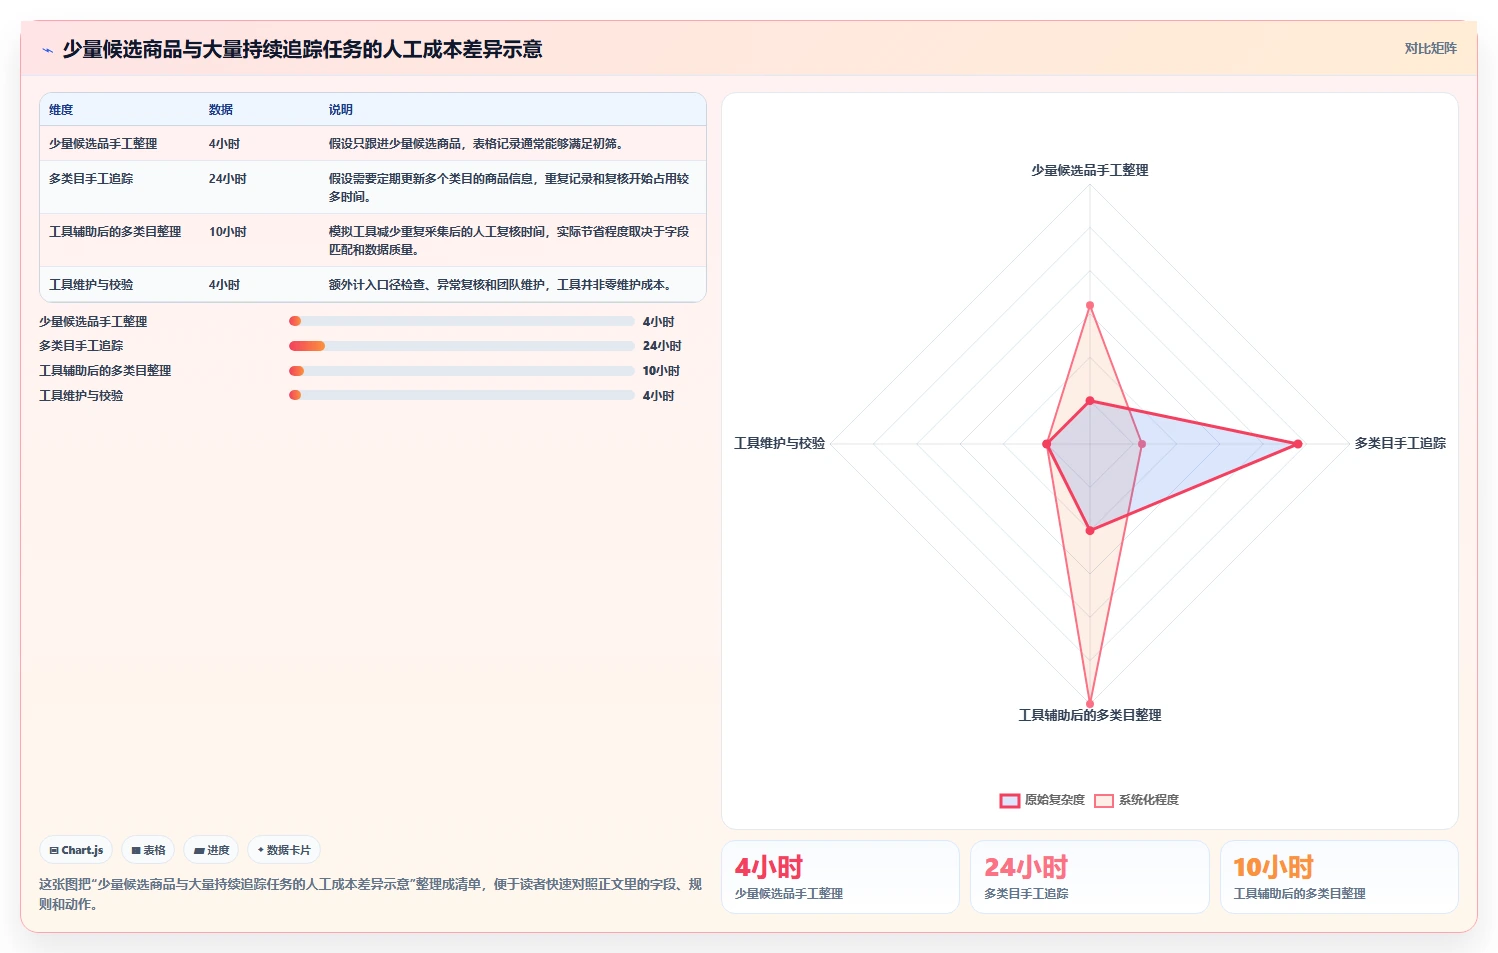
Task: Click the 维度 table column header
Action: click(x=61, y=110)
